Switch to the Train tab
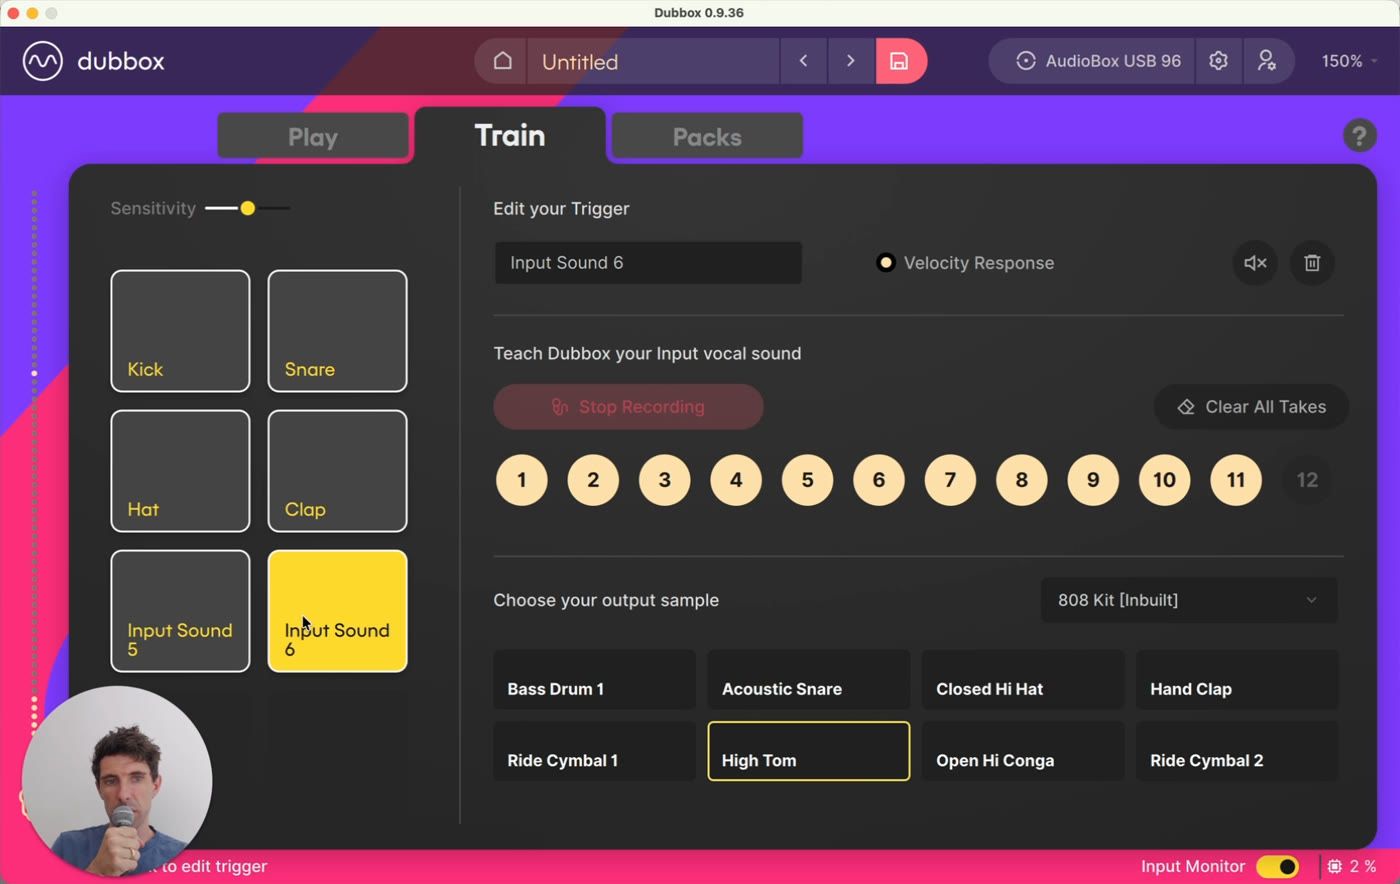This screenshot has width=1400, height=884. 510,135
